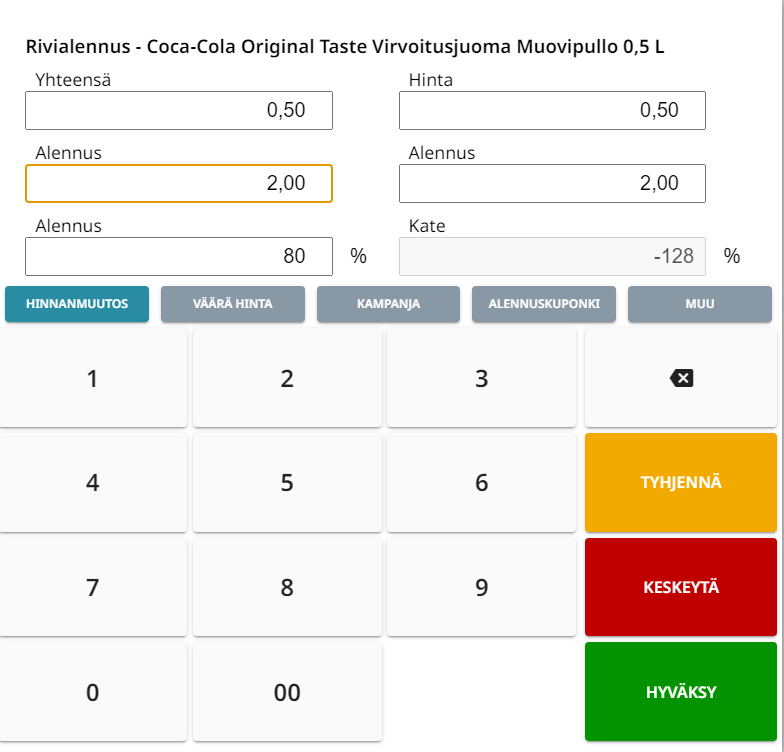Select the Hinnanmuutos discount reason
Screen dimensions: 784x752
pyautogui.click(x=77, y=304)
